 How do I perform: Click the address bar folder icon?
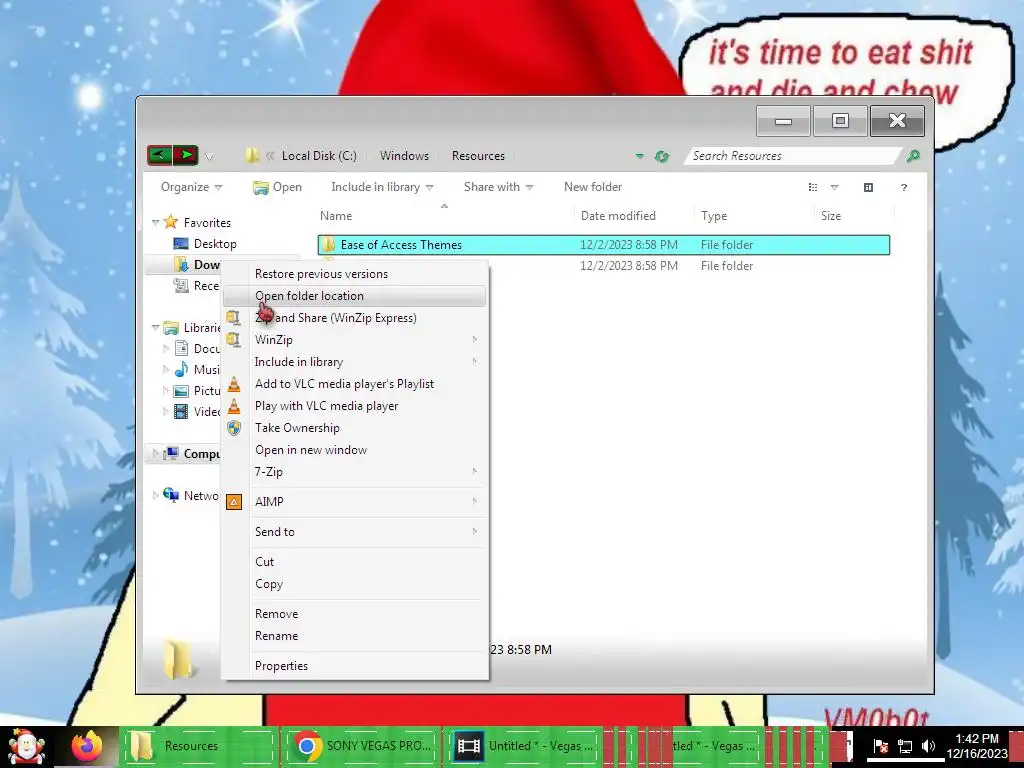(252, 155)
